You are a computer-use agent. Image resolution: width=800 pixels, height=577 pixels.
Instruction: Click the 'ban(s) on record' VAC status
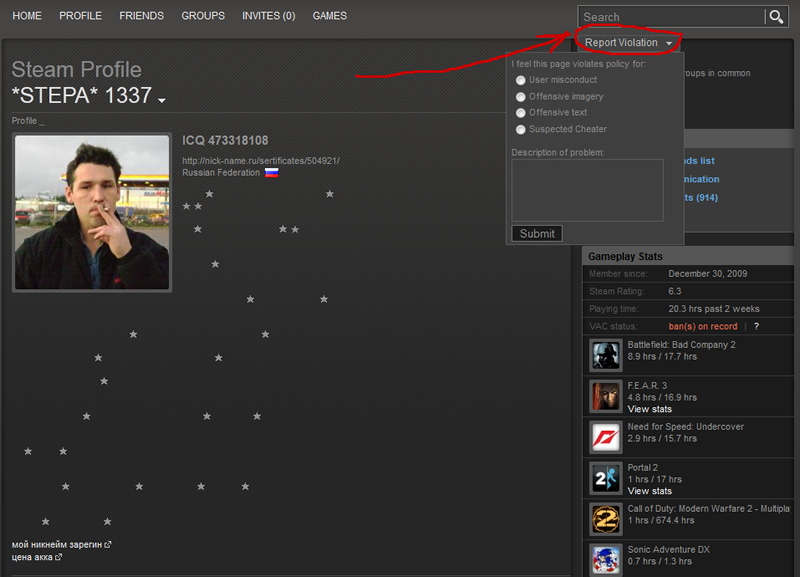[x=703, y=327]
